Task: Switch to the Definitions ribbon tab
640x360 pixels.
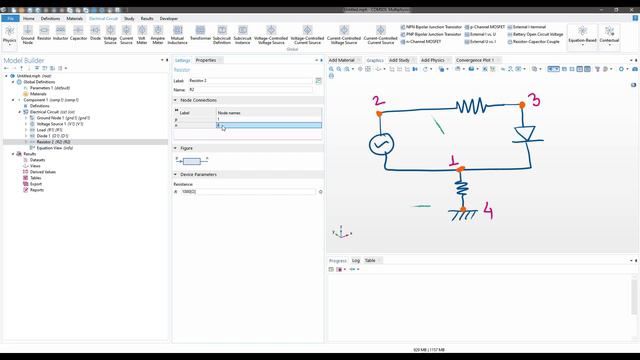Action: [x=50, y=18]
